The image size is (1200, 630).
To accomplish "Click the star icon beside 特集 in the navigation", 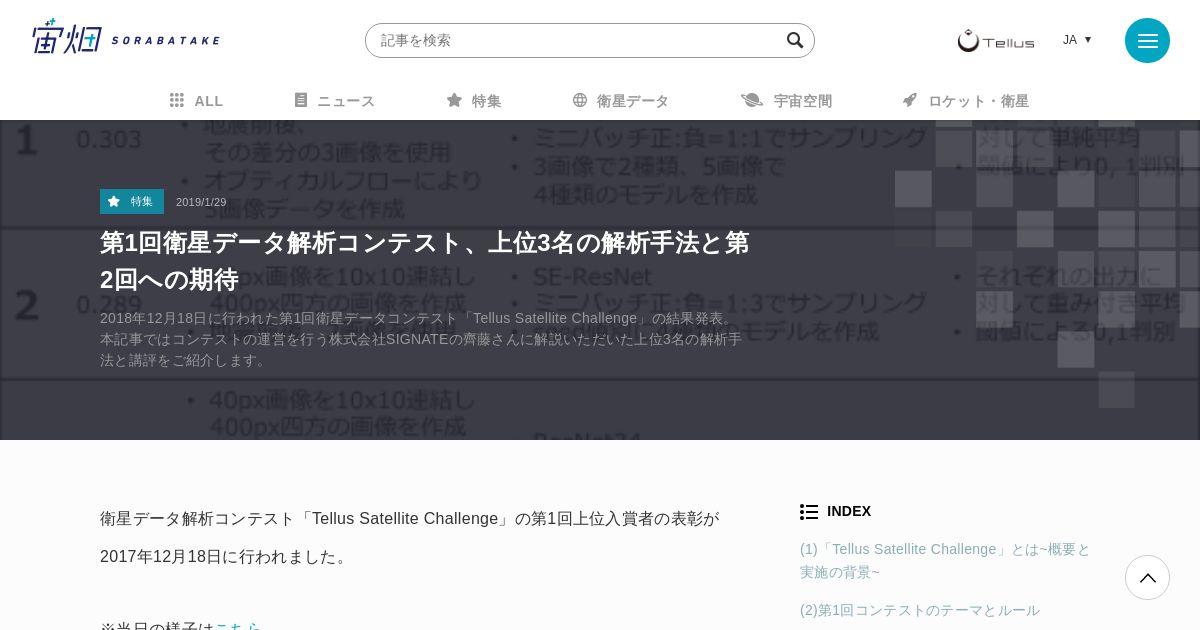I will [454, 100].
